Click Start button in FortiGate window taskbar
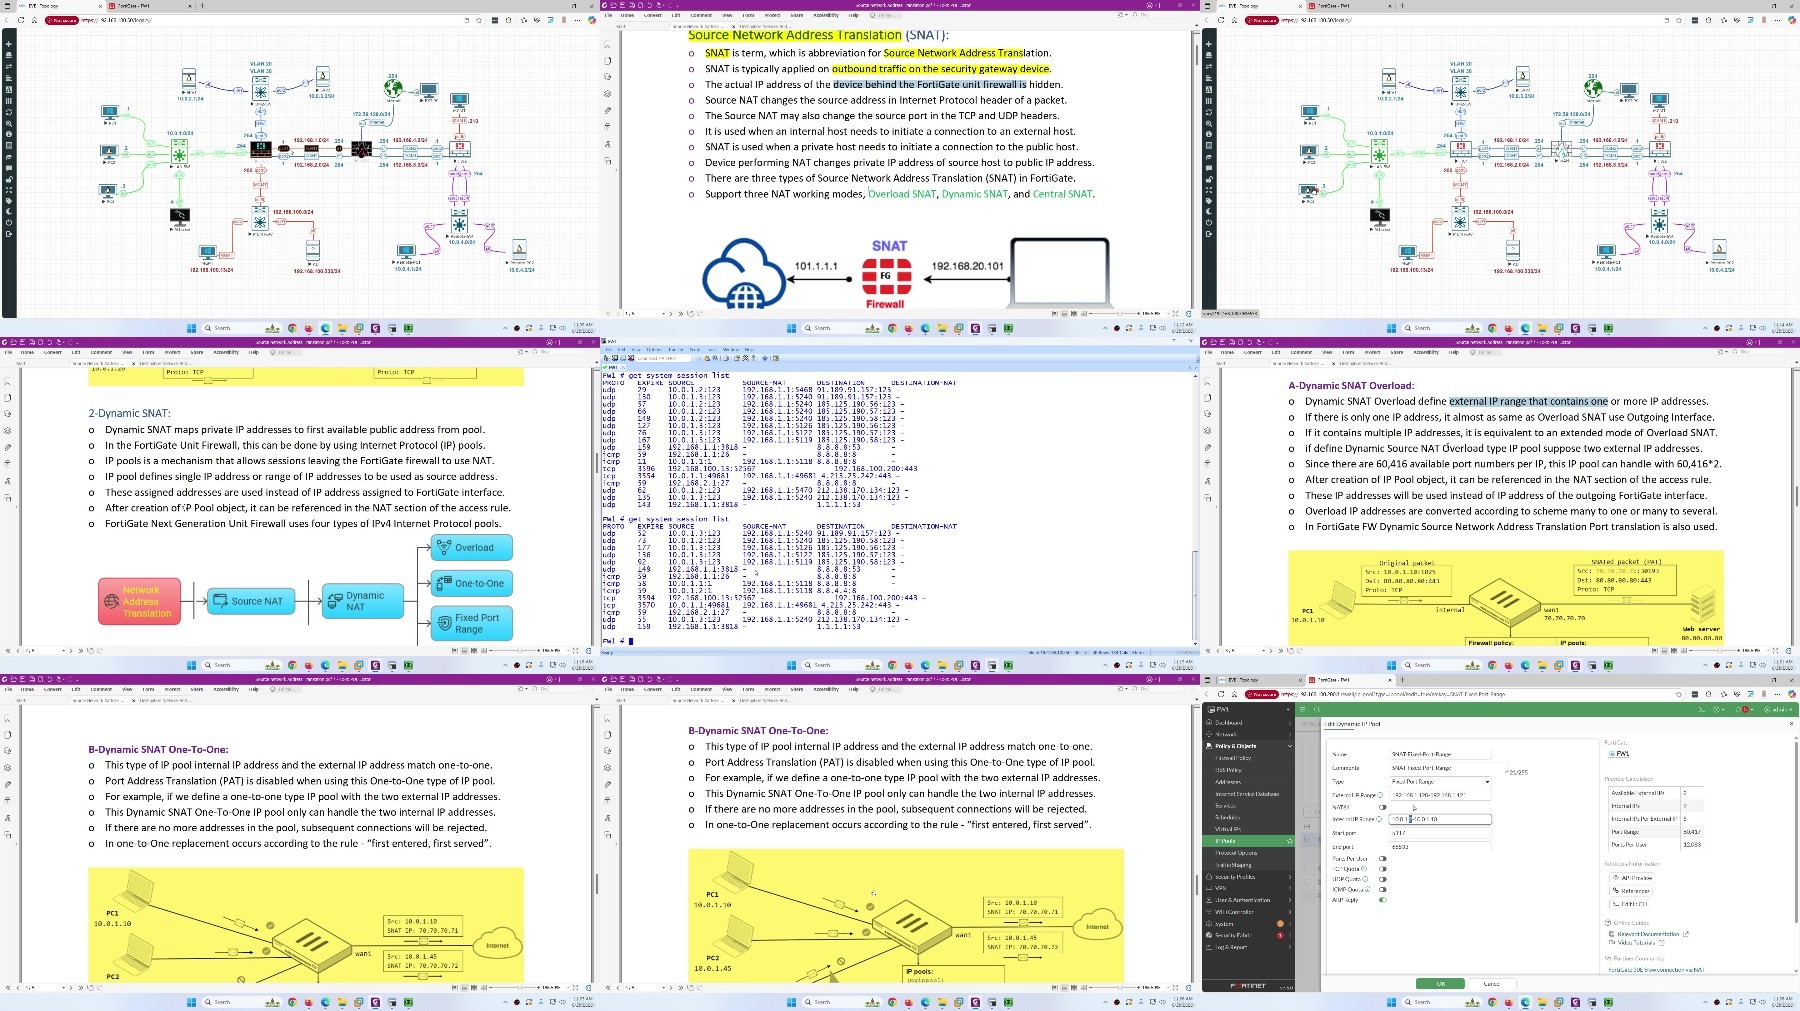 coord(1391,1002)
